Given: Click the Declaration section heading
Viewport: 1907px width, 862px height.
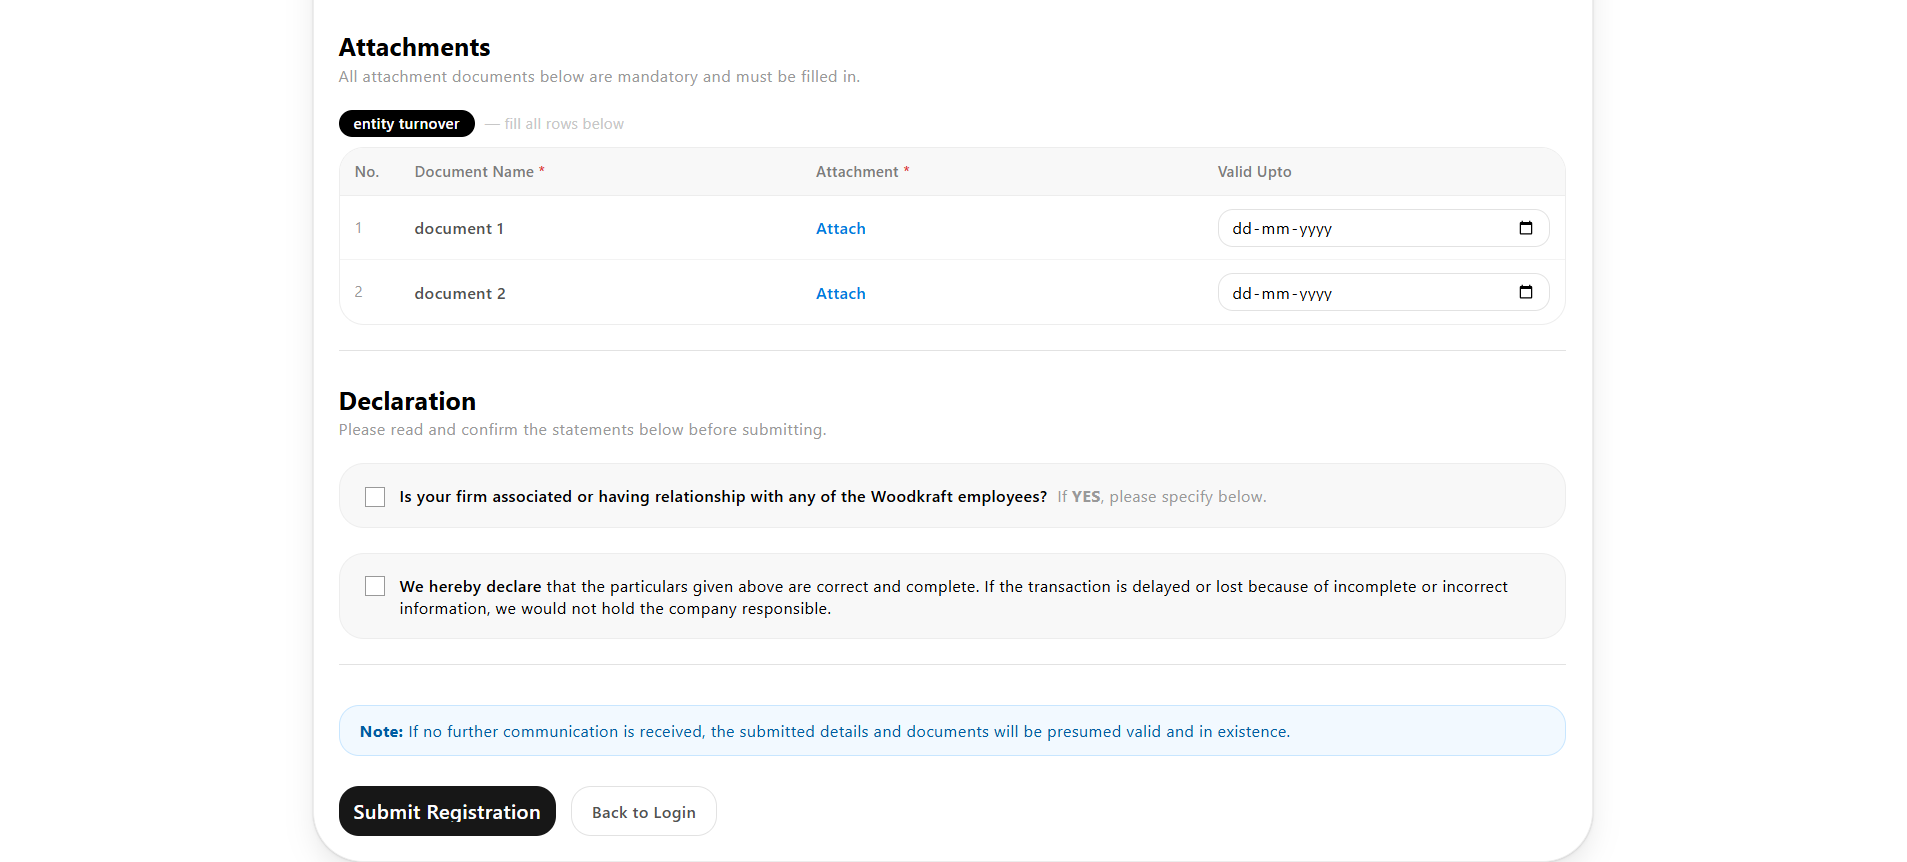Looking at the screenshot, I should [x=407, y=401].
